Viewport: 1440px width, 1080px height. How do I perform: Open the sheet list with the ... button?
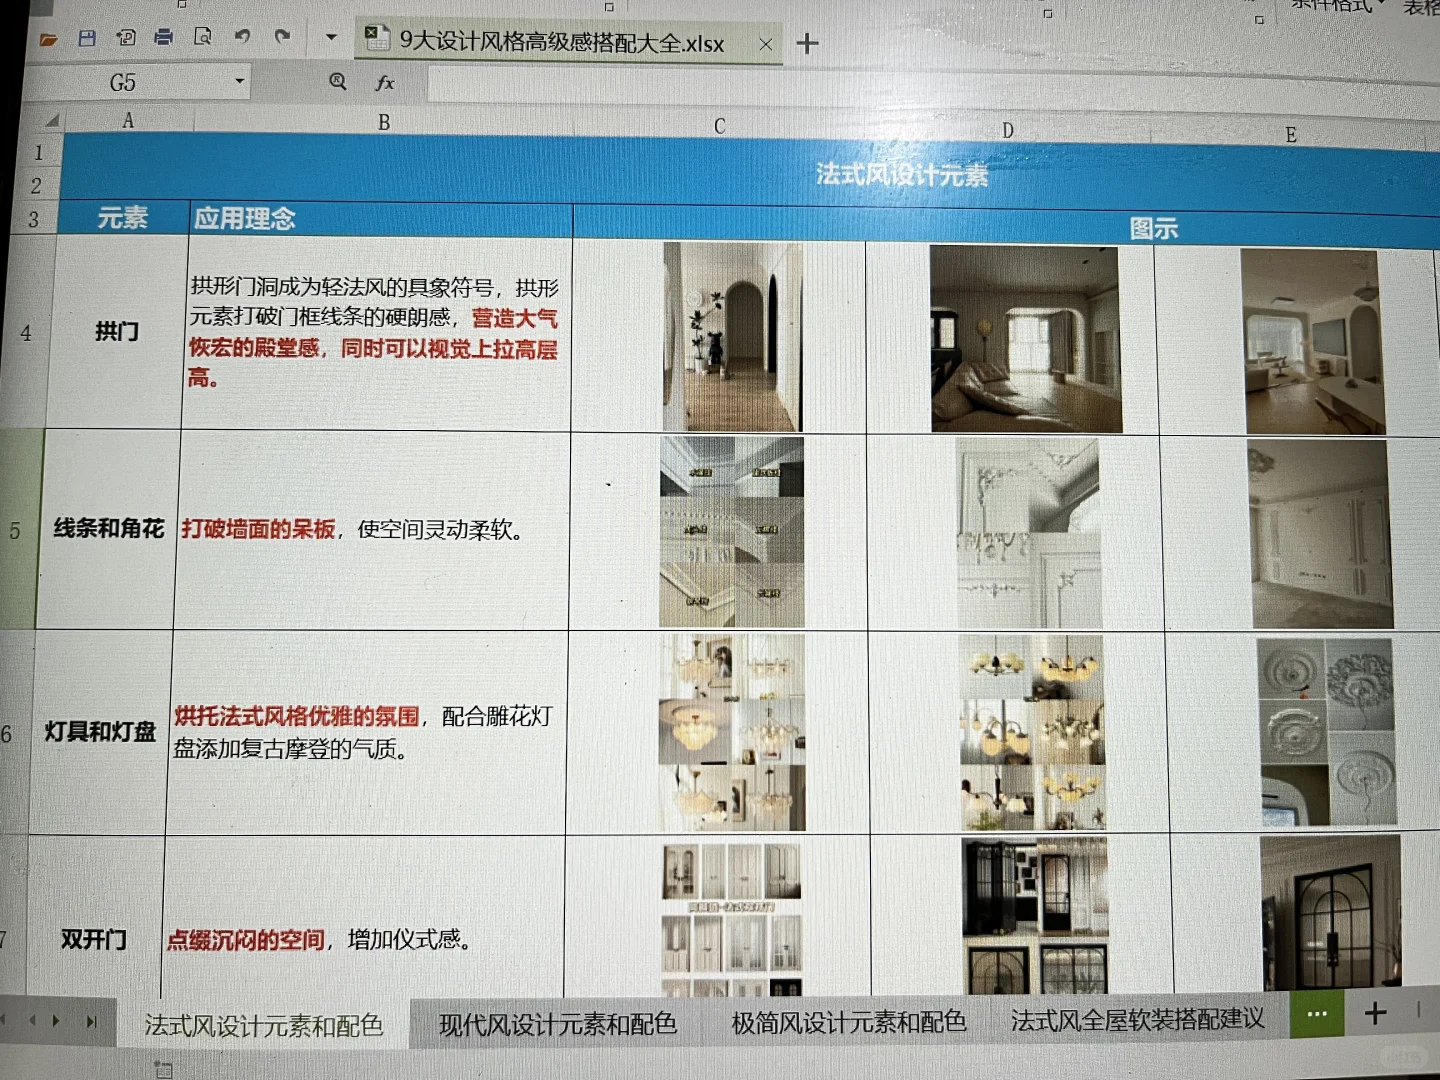tap(1317, 1015)
